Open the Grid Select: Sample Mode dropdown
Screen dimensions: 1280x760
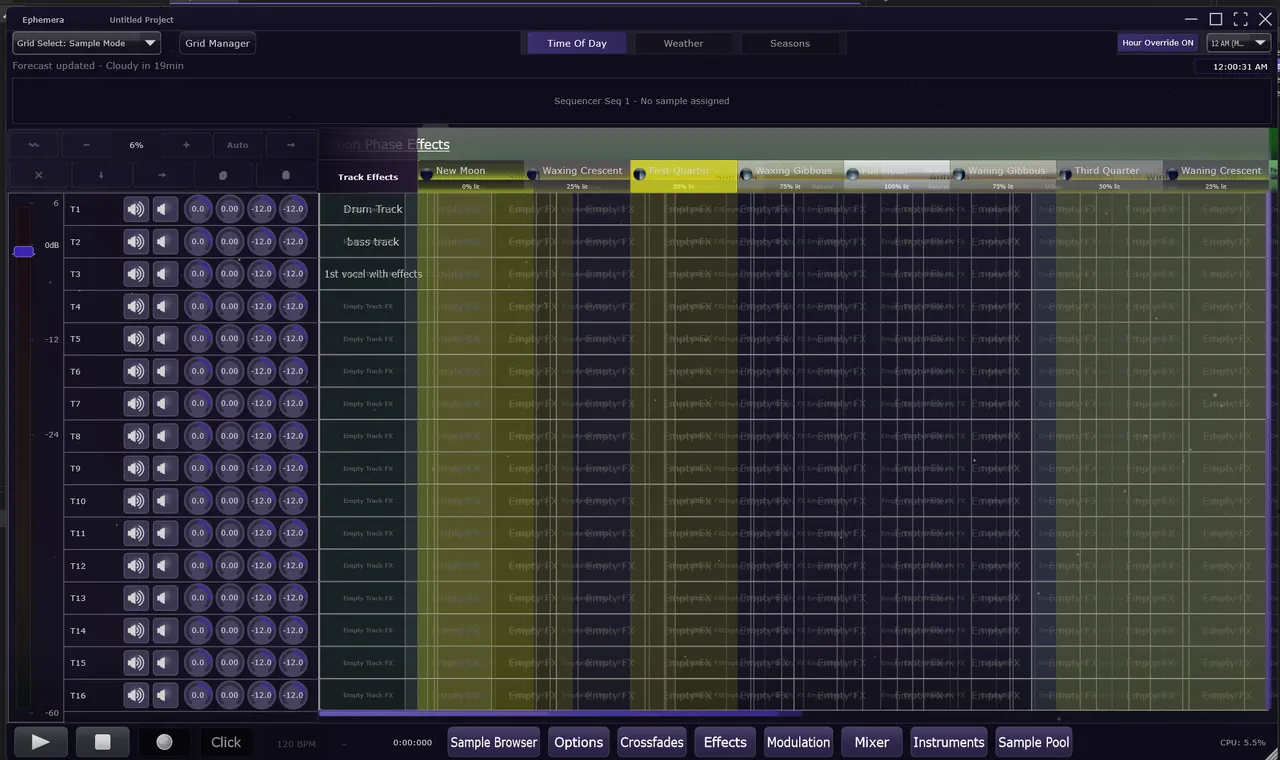point(86,43)
